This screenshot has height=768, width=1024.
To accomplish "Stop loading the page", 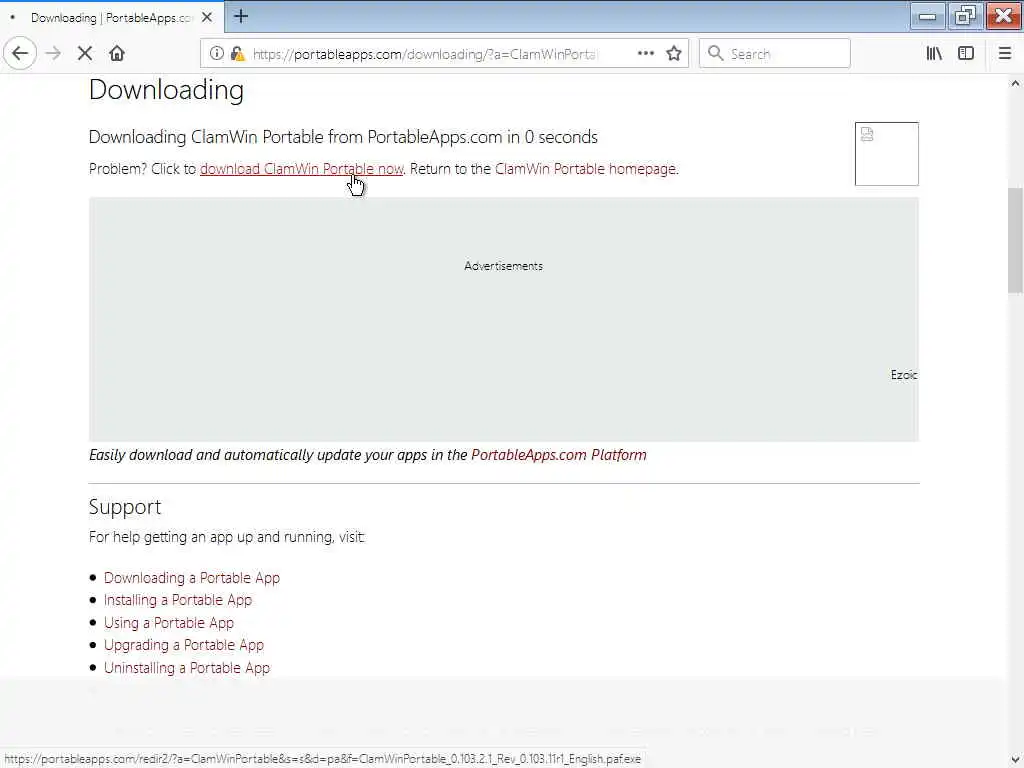I will 85,54.
